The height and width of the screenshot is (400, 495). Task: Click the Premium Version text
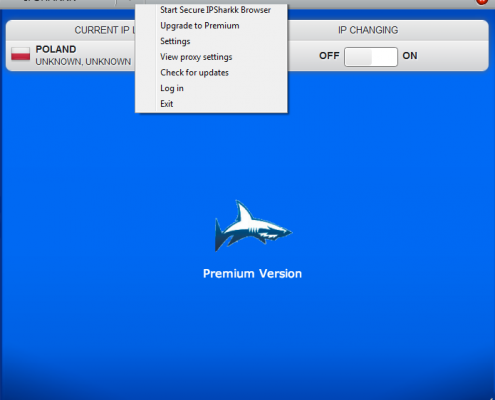252,274
